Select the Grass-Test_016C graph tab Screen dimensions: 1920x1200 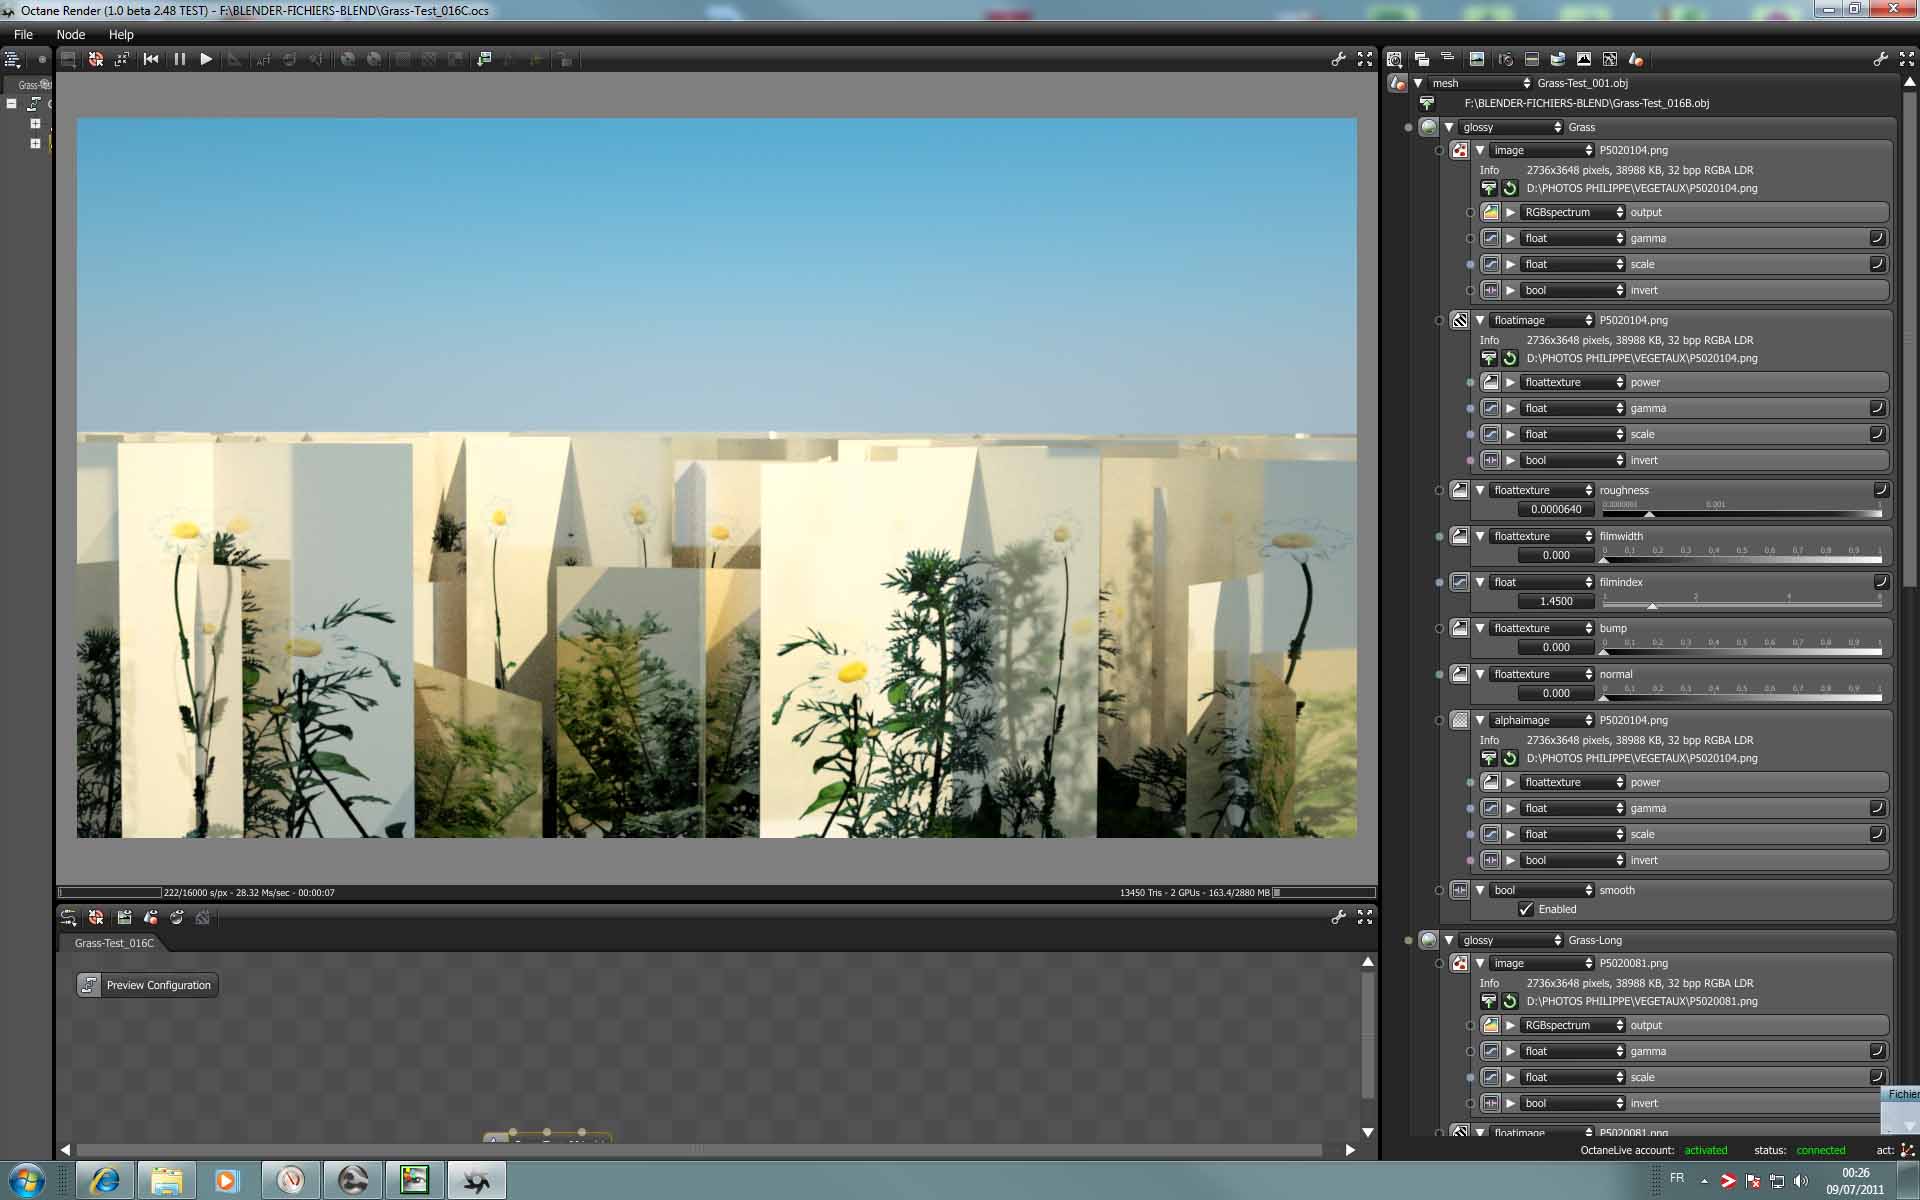pyautogui.click(x=114, y=943)
